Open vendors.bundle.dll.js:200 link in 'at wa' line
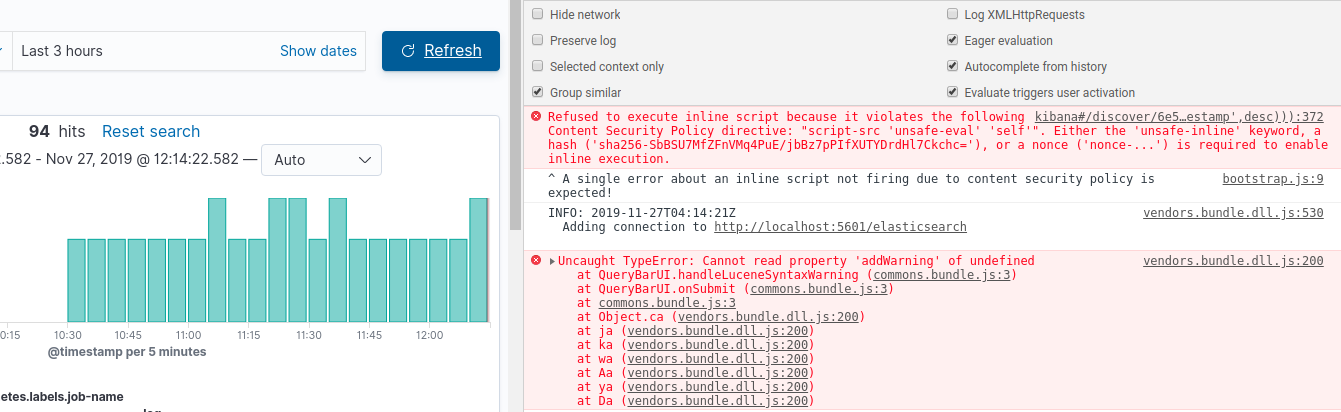1341x412 pixels. click(x=717, y=359)
